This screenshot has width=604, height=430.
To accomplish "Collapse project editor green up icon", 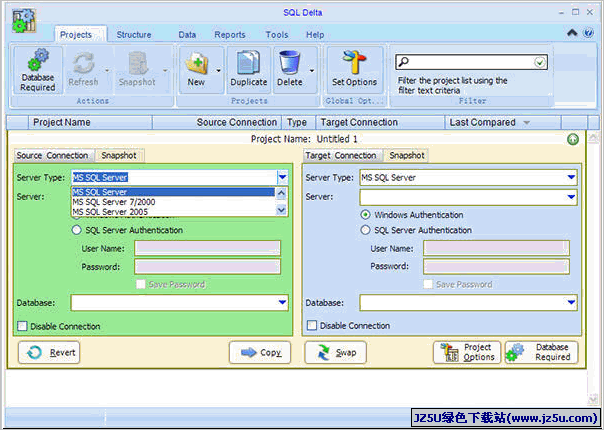I will 573,139.
